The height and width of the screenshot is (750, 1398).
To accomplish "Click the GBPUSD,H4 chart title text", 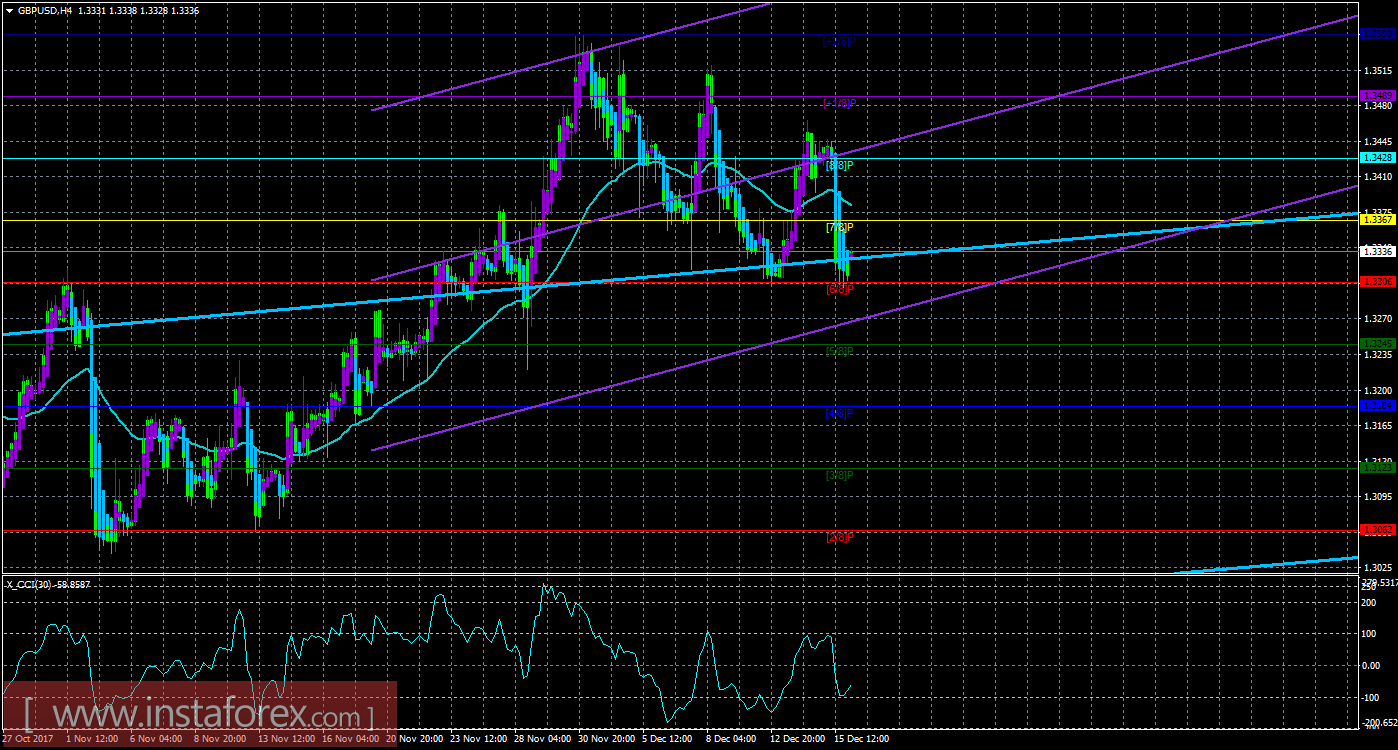I will [x=45, y=10].
